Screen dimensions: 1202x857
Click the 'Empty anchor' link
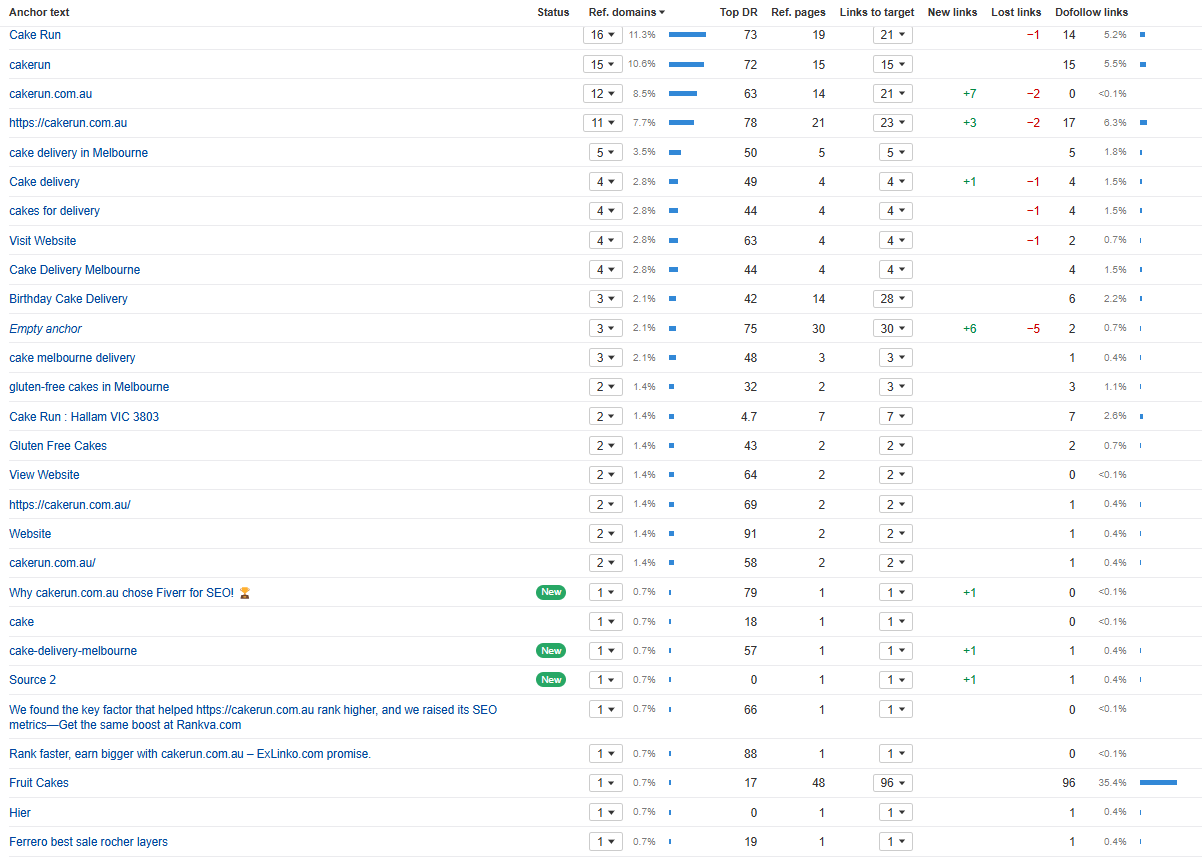[45, 329]
